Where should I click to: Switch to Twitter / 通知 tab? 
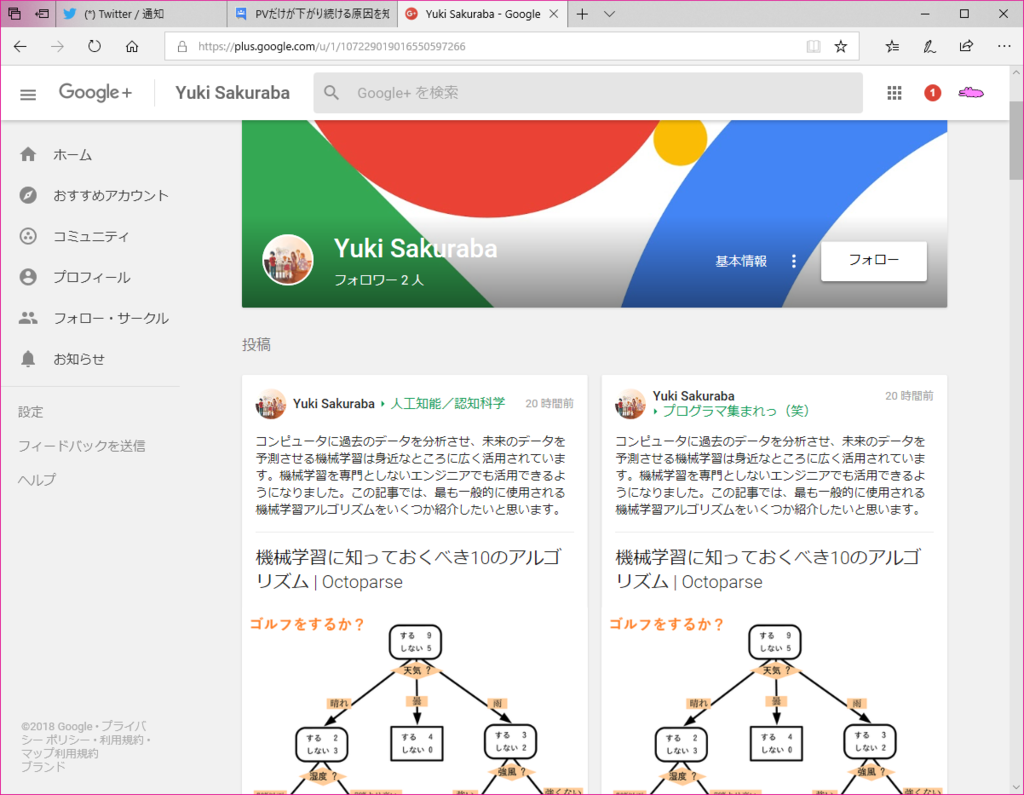(x=141, y=14)
